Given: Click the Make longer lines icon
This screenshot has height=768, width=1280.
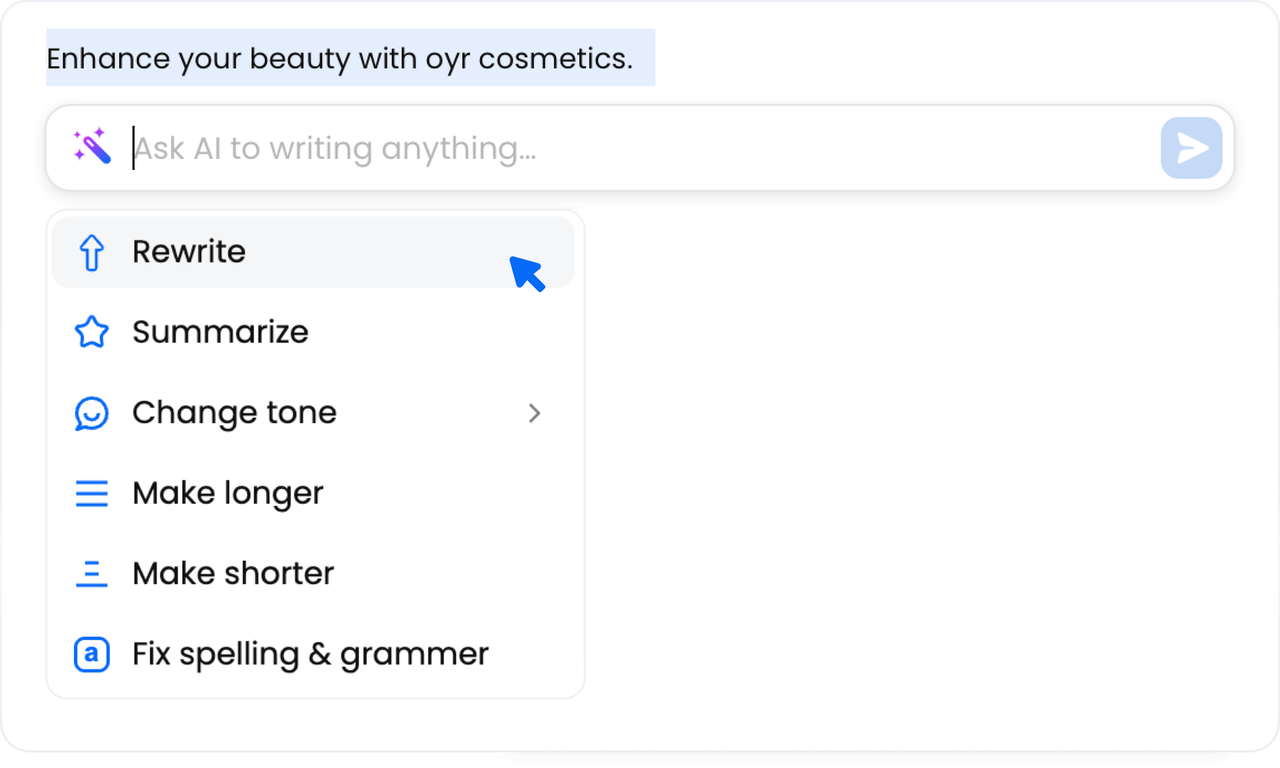Looking at the screenshot, I should point(91,492).
